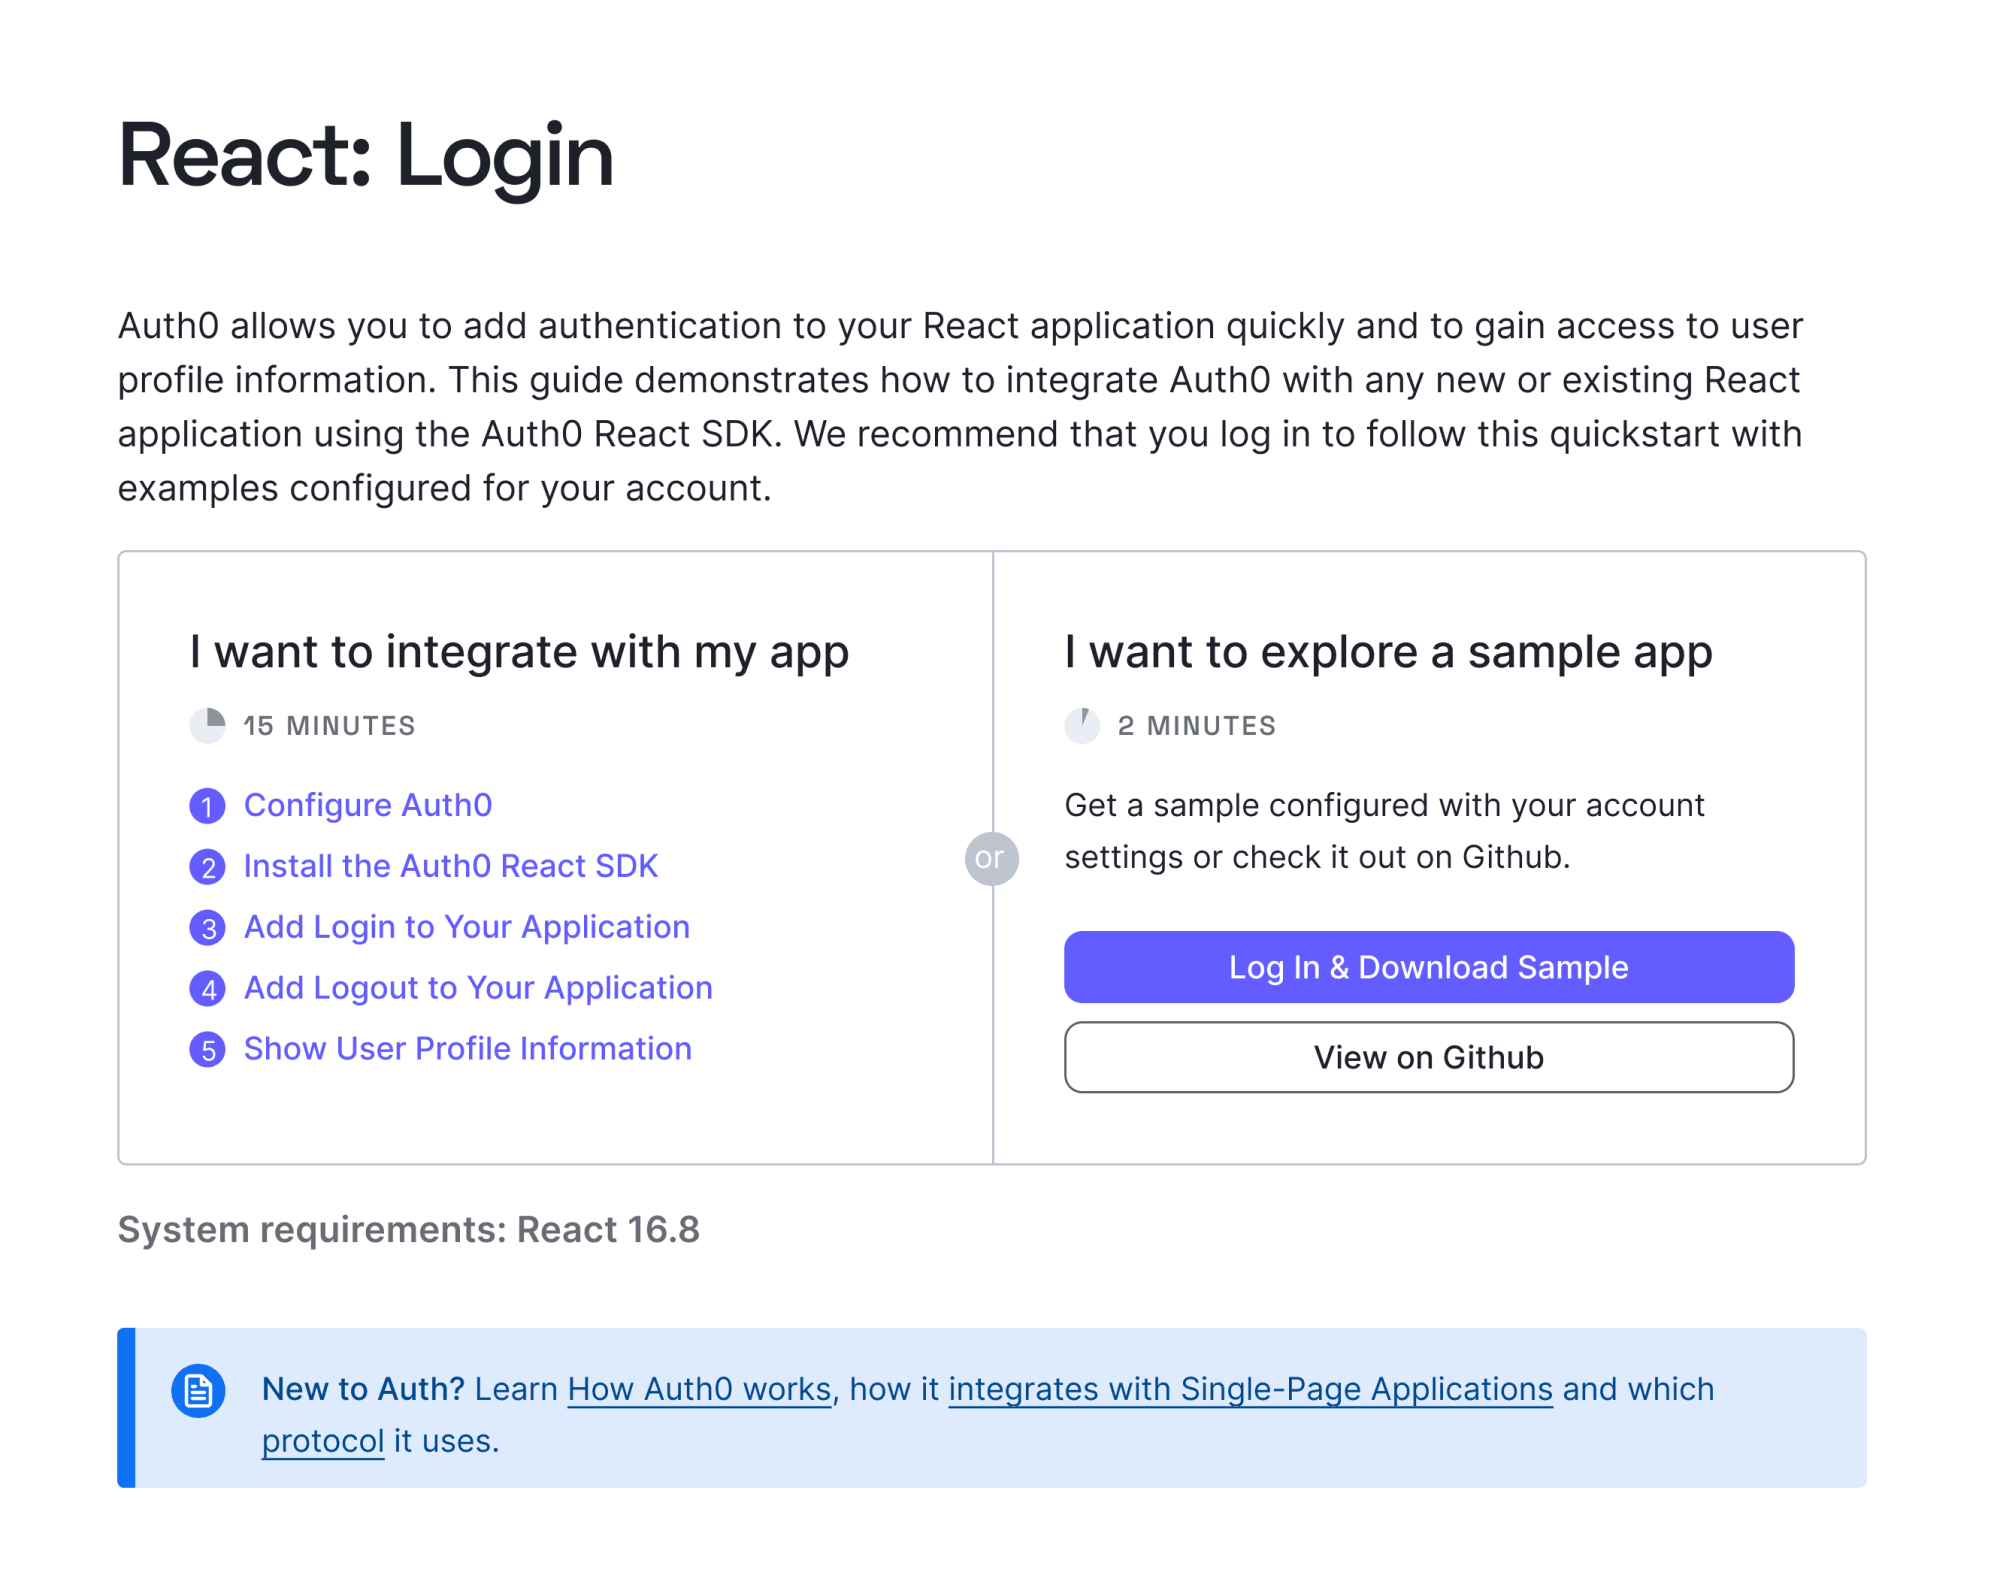Click Log In & Download Sample button
Image resolution: width=2000 pixels, height=1578 pixels.
click(1429, 967)
